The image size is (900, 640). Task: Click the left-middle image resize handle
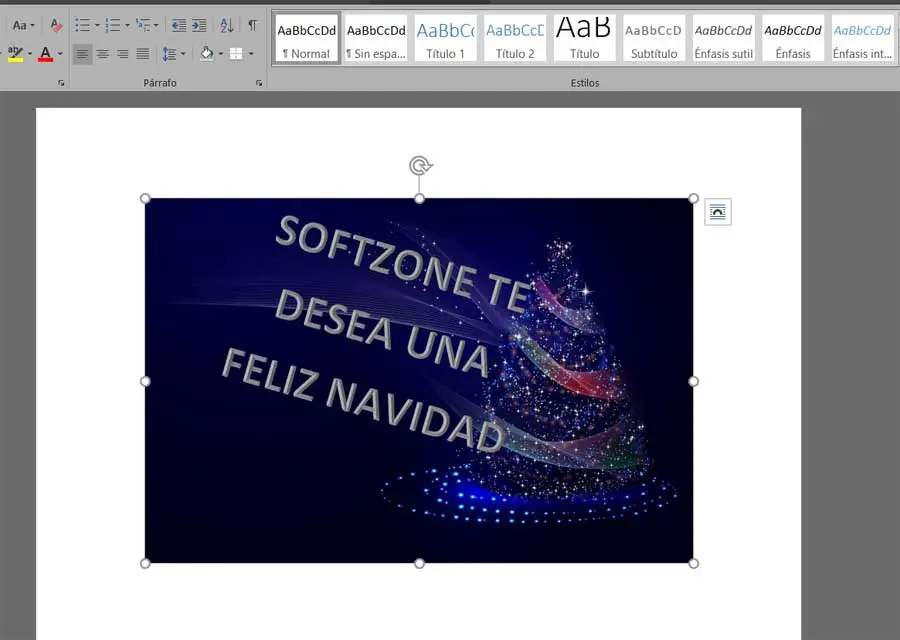pyautogui.click(x=145, y=381)
